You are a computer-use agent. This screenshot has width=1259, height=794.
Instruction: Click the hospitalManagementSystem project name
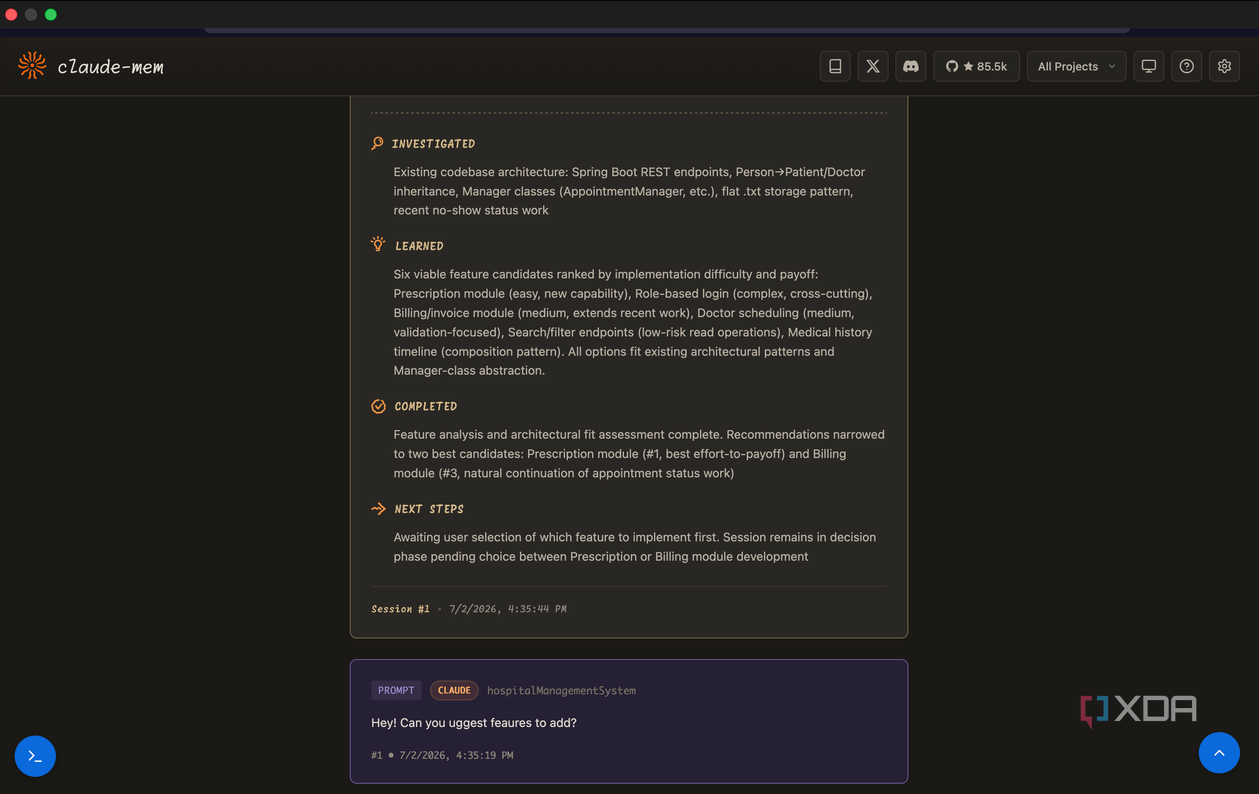pos(561,690)
